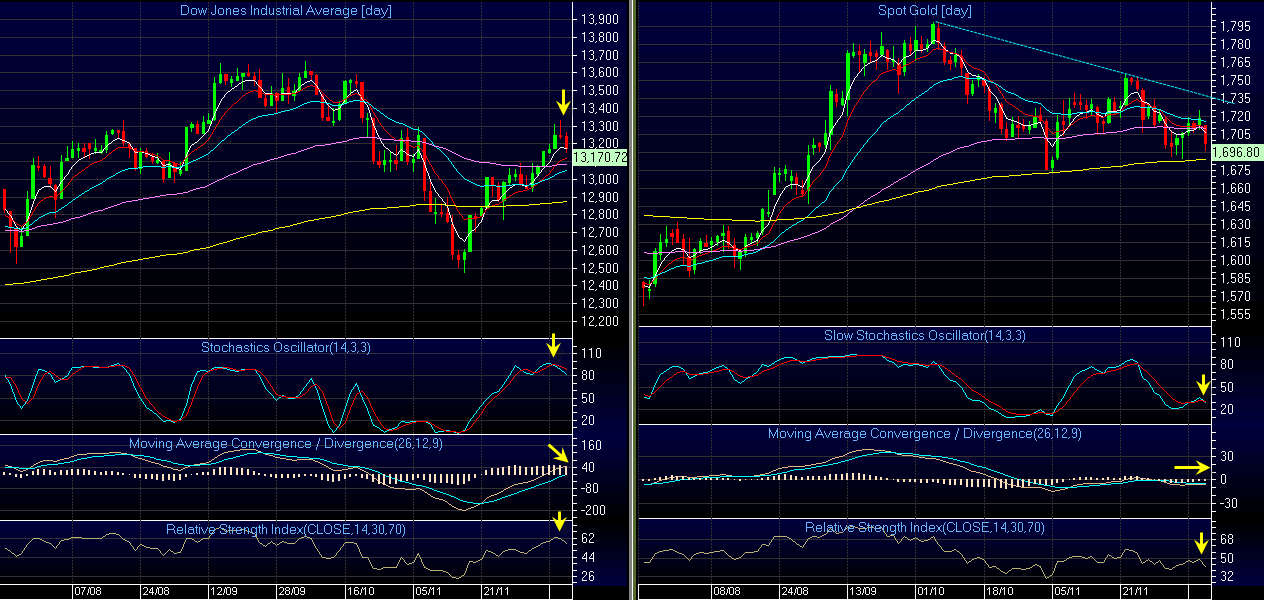Screen dimensions: 1264x600
Task: Click the 05/11 date on gold time axis
Action: (x=1066, y=591)
